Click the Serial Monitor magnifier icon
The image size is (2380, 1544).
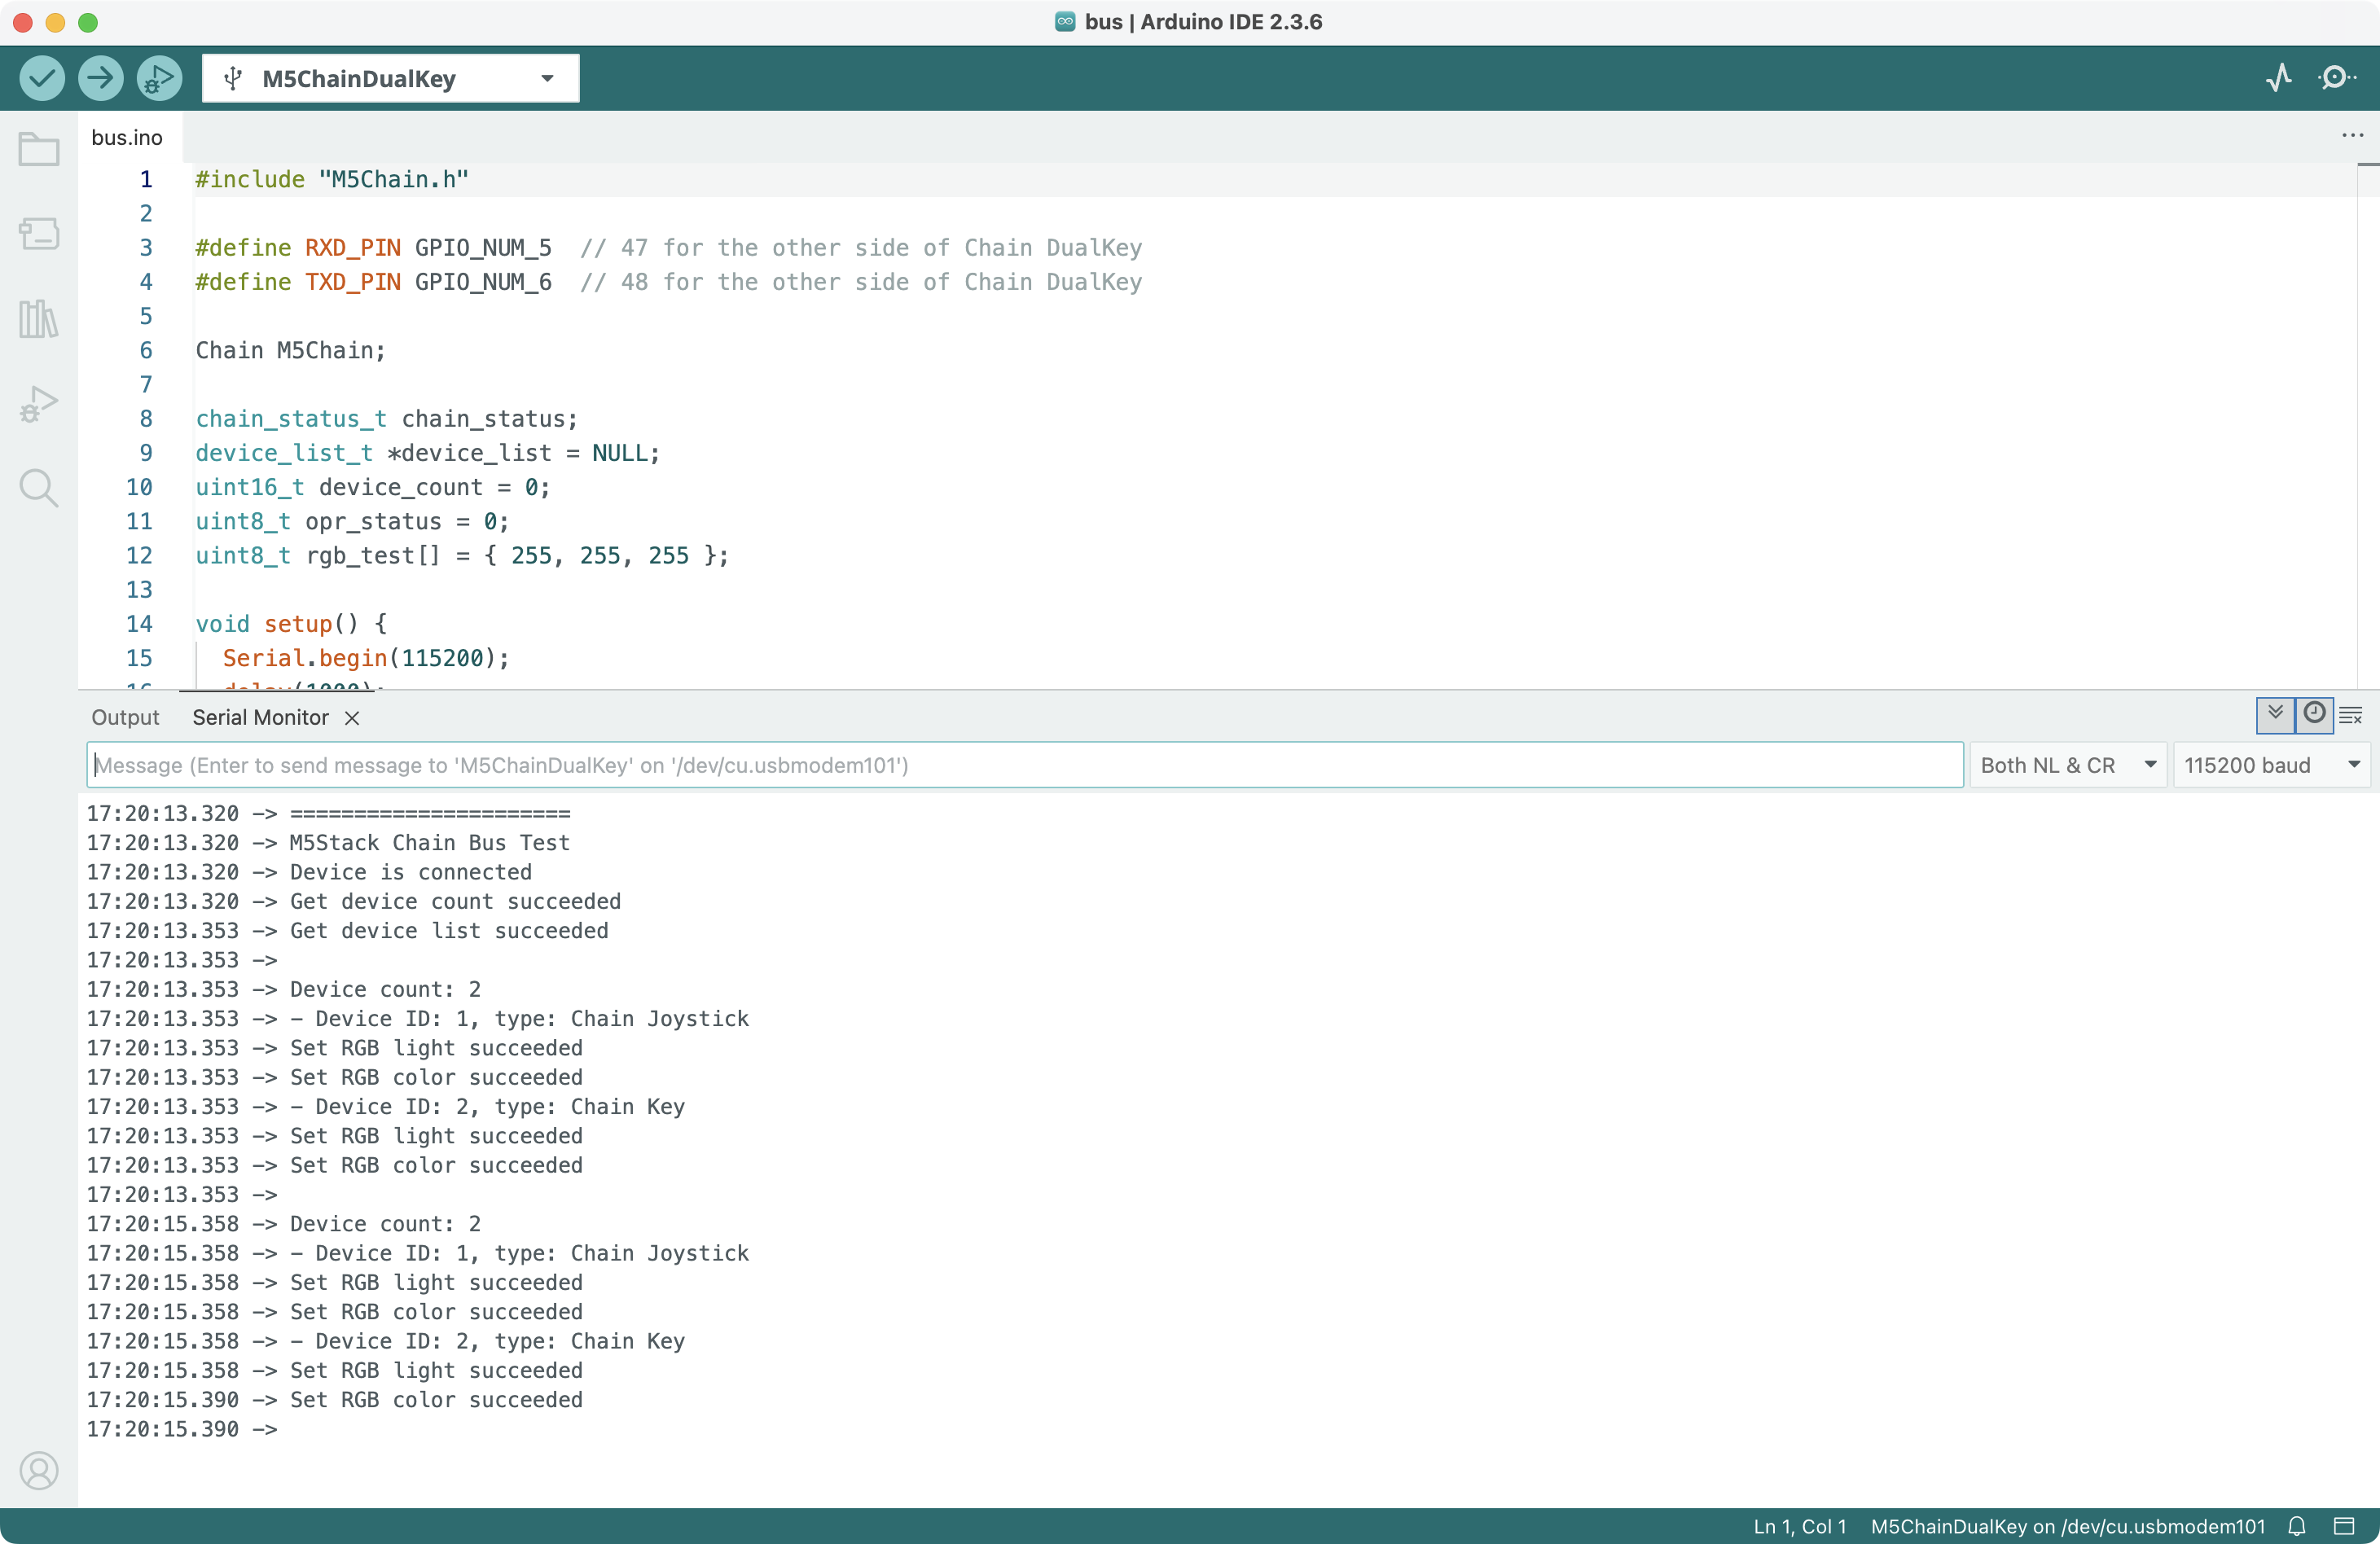point(2336,78)
